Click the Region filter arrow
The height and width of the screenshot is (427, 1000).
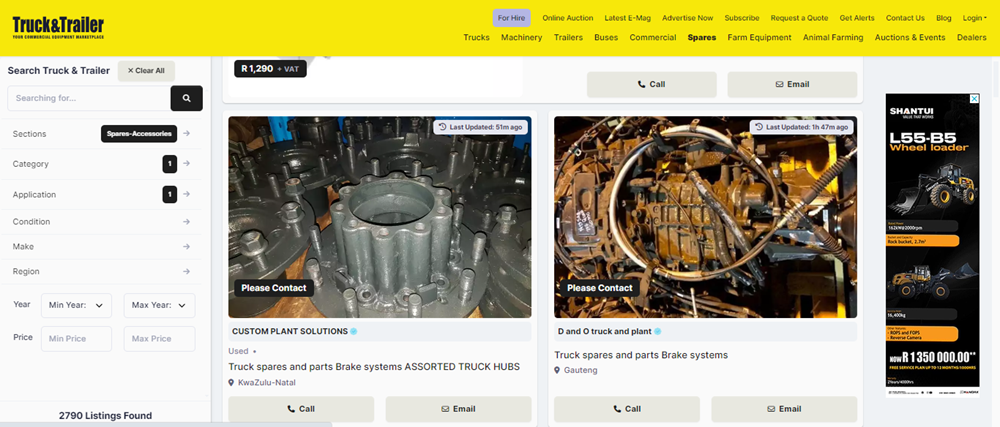pos(187,272)
